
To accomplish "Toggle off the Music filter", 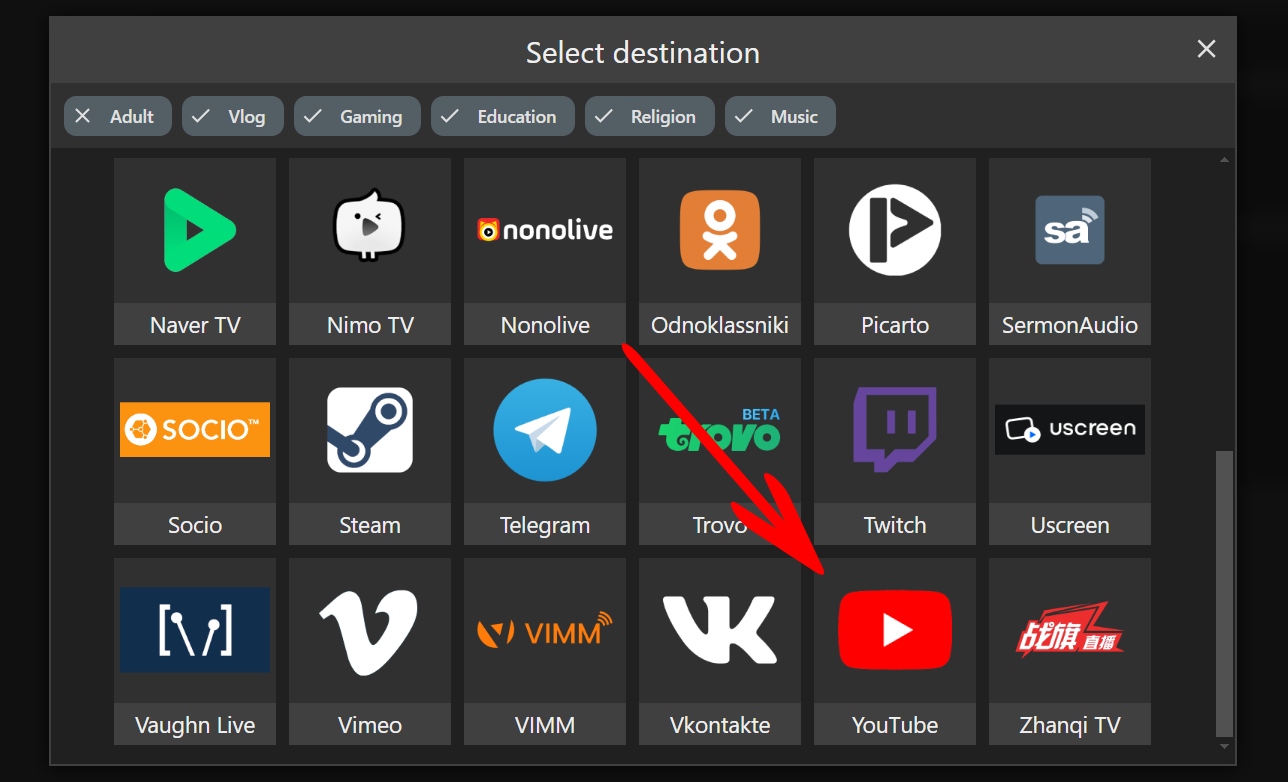I will click(780, 116).
